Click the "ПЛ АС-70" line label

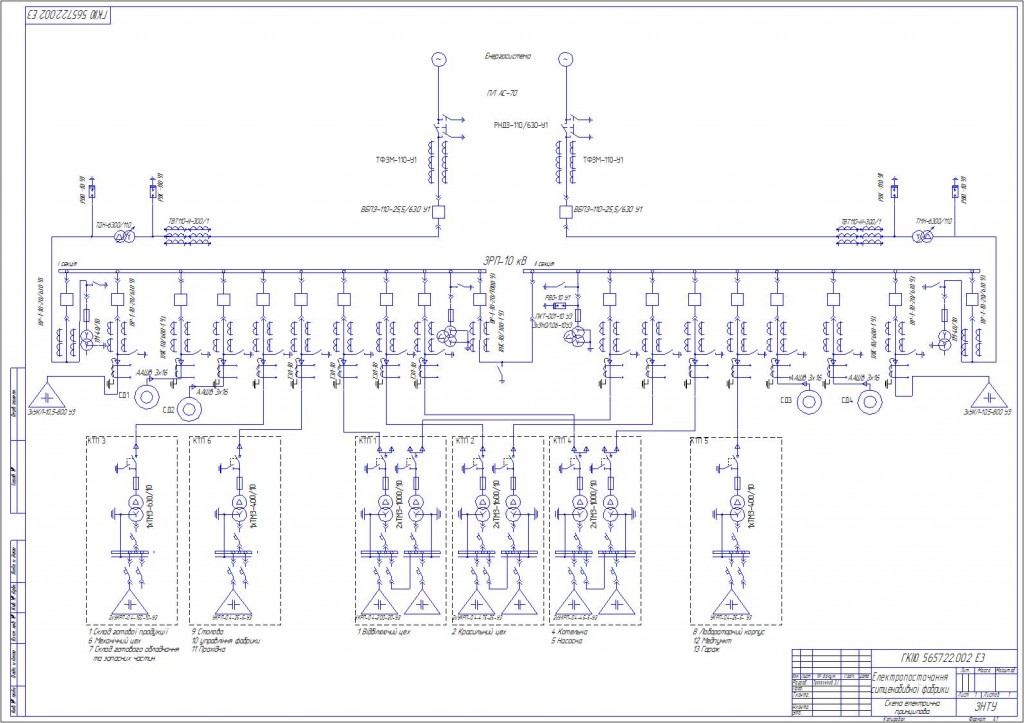(x=502, y=93)
